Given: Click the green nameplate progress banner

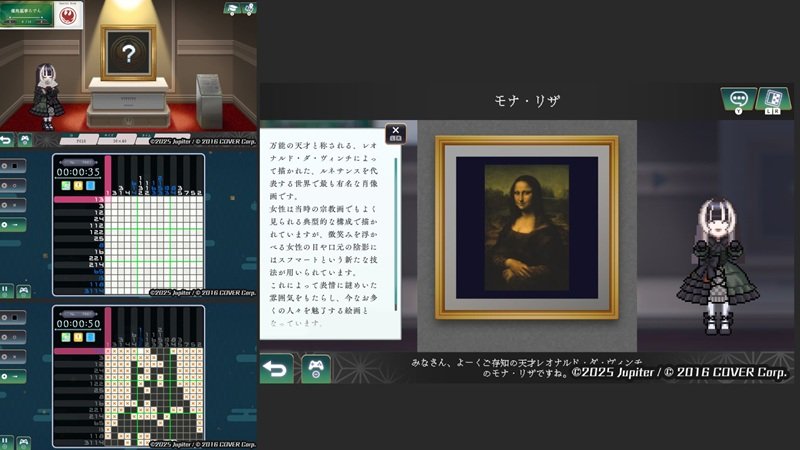Looking at the screenshot, I should pyautogui.click(x=27, y=15).
